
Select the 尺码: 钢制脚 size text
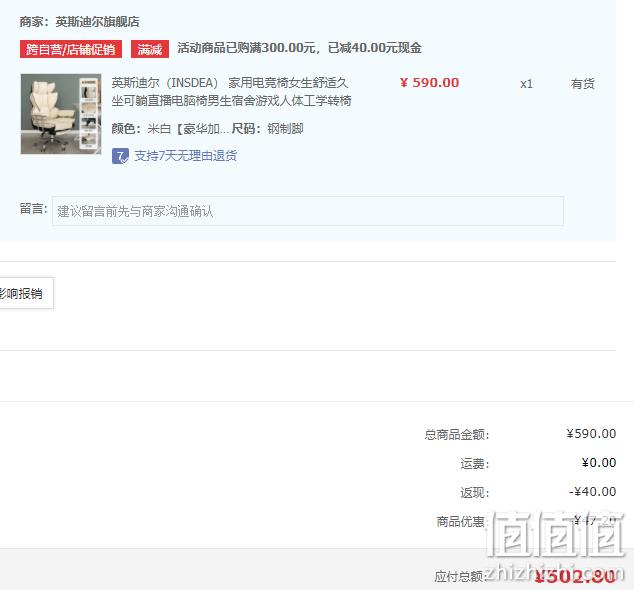click(267, 129)
